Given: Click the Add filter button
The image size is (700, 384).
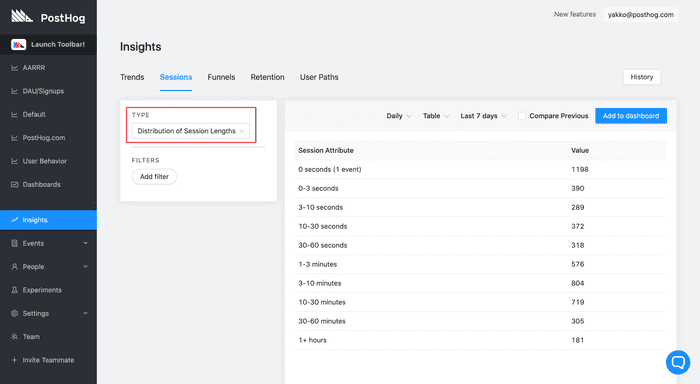Looking at the screenshot, I should [x=154, y=177].
